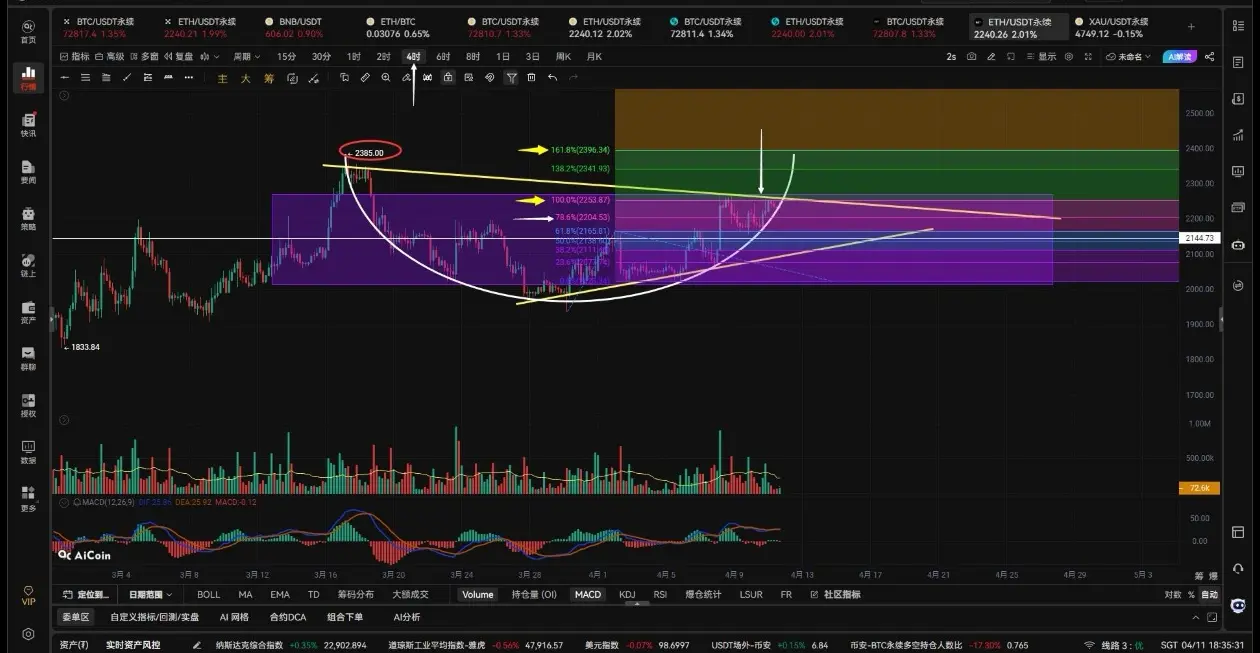Open the 链上 on-chain sidebar icon
This screenshot has width=1260, height=653.
tap(28, 266)
